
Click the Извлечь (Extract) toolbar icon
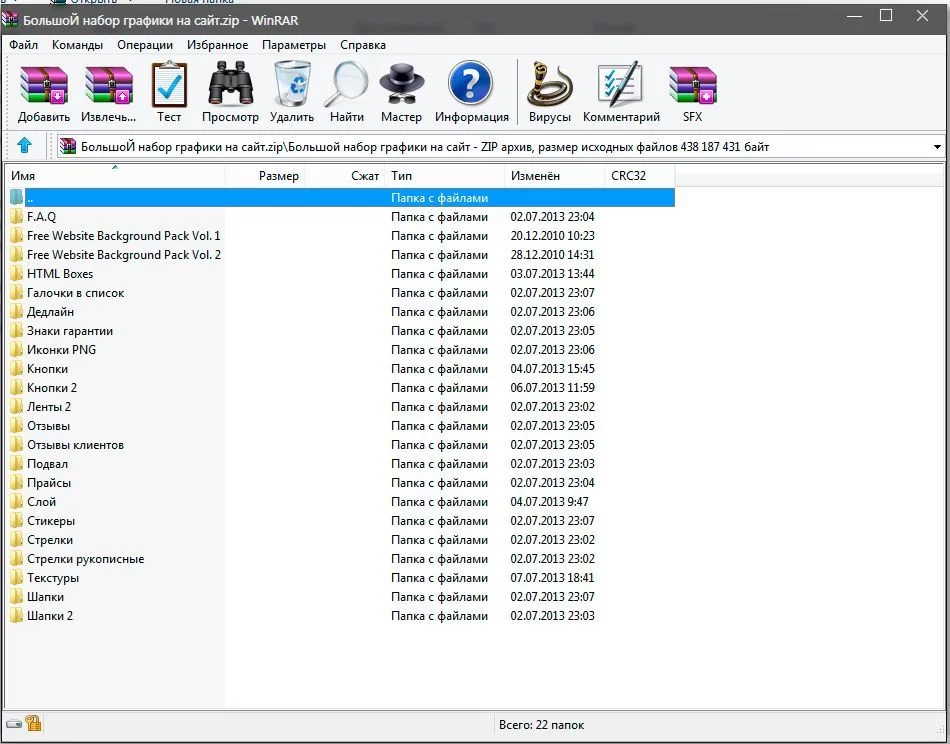(x=108, y=86)
